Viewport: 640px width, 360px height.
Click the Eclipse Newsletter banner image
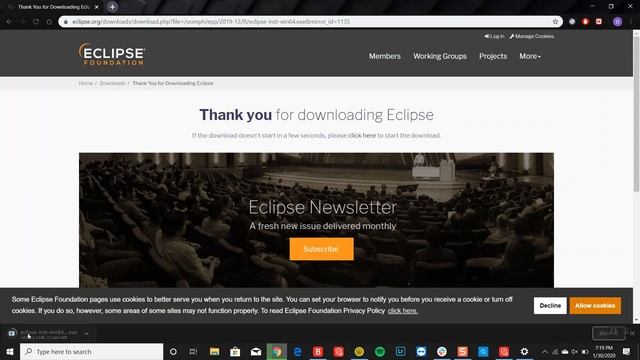pyautogui.click(x=316, y=220)
